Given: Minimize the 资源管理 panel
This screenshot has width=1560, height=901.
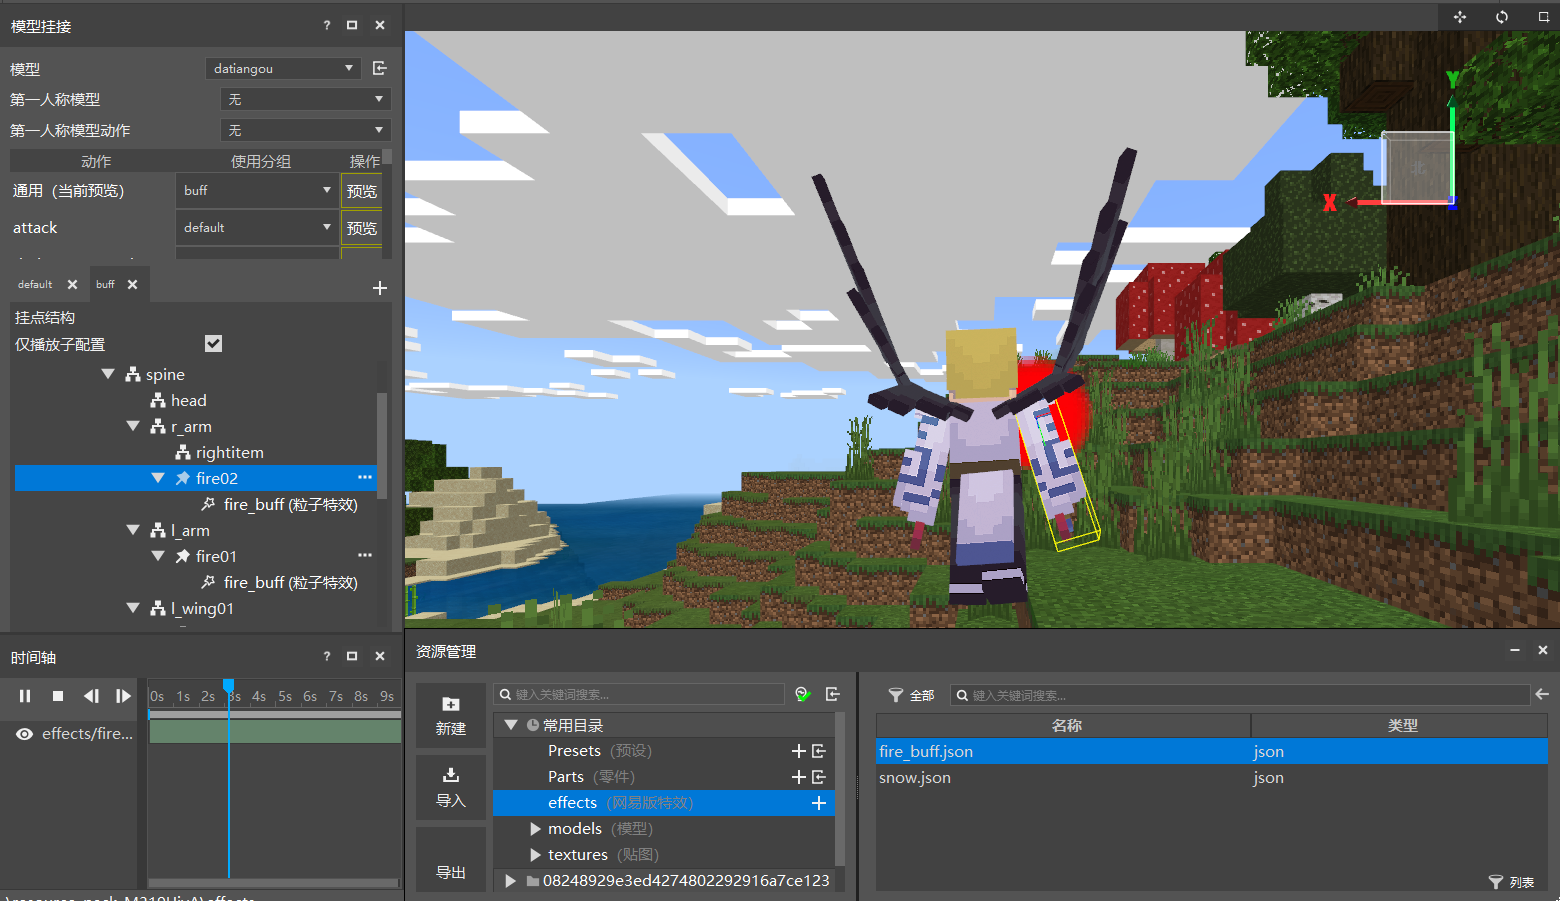Looking at the screenshot, I should point(1515,650).
